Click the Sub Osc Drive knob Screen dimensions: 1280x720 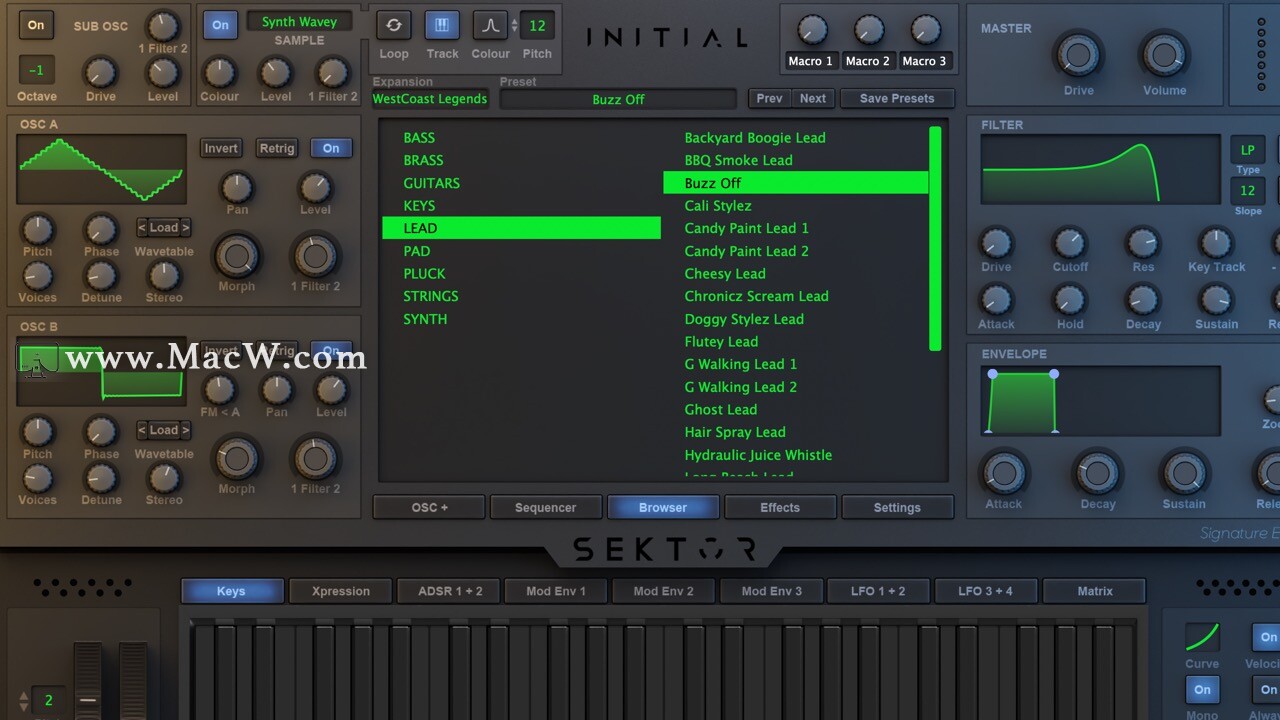[100, 72]
